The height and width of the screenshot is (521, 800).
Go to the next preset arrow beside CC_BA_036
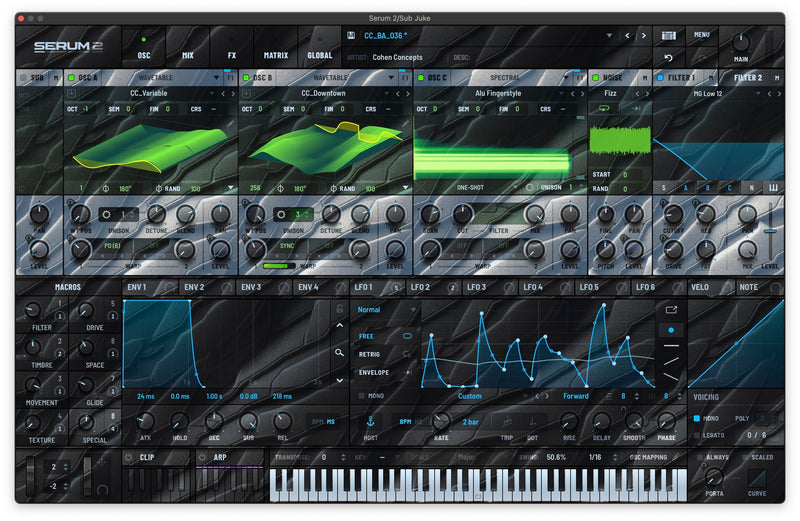point(643,36)
